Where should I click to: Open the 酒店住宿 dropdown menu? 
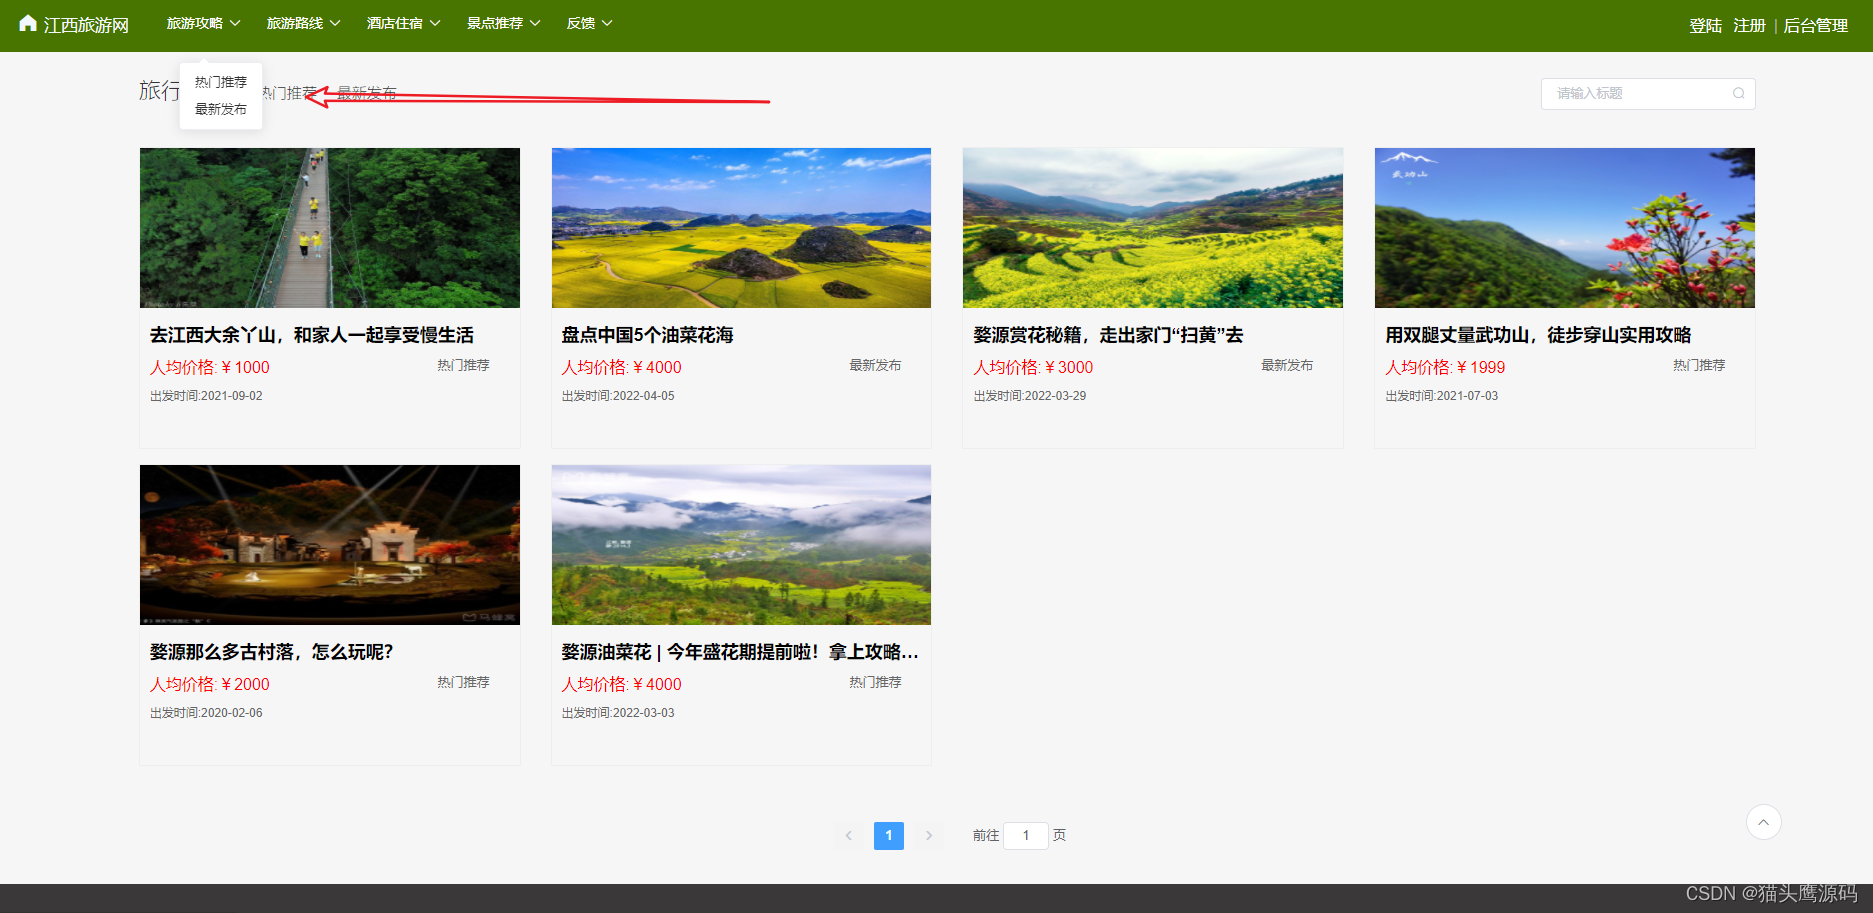point(404,23)
